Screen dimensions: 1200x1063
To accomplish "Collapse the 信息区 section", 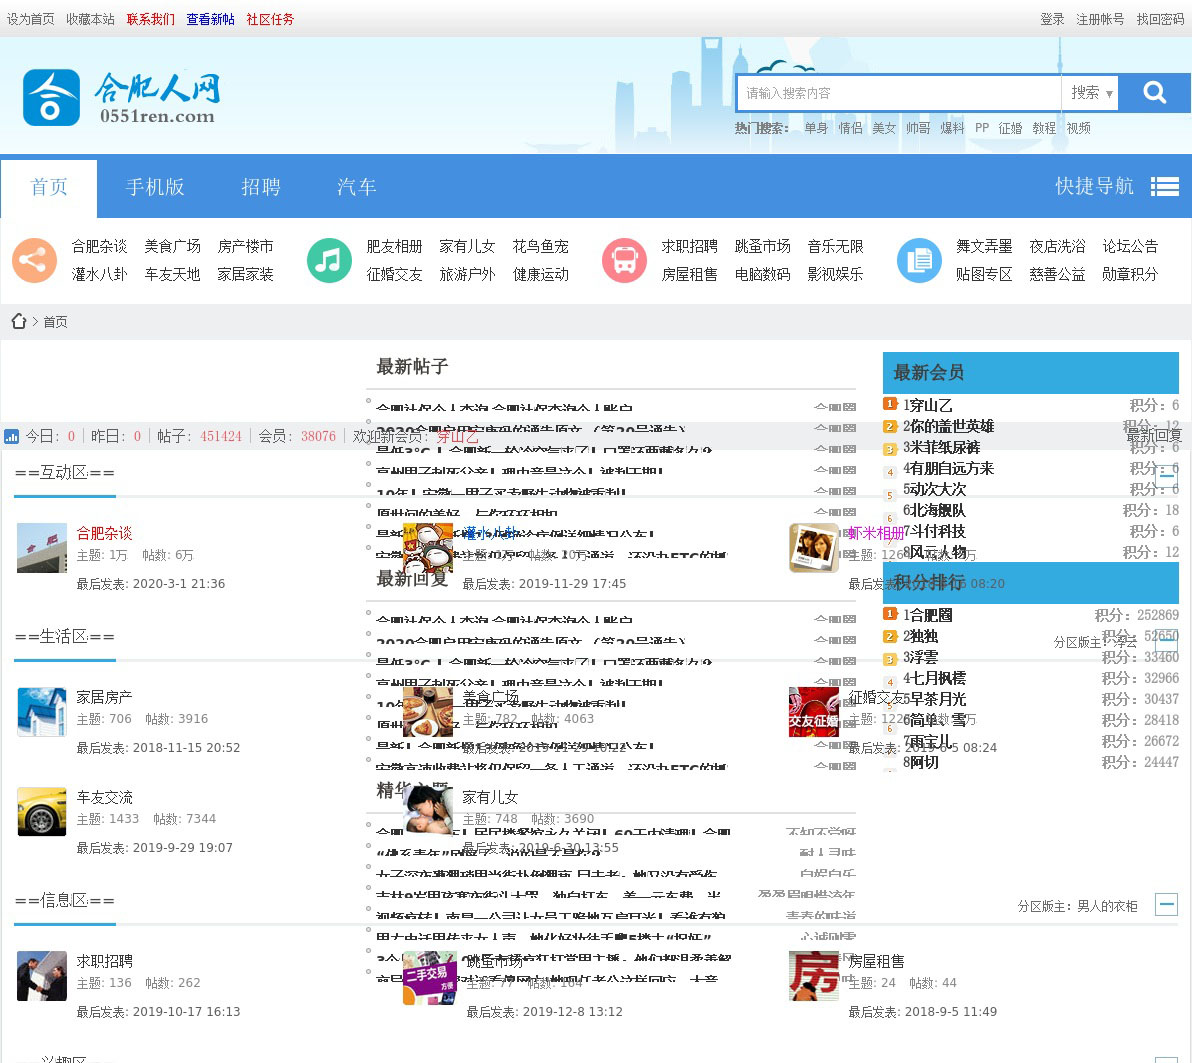I will tap(1166, 905).
